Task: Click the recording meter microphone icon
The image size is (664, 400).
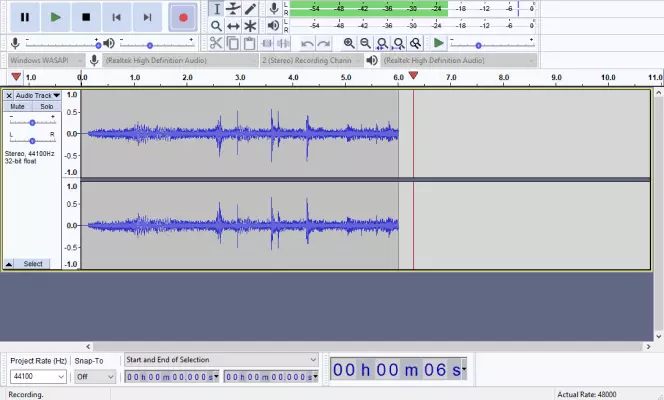Action: pyautogui.click(x=274, y=8)
